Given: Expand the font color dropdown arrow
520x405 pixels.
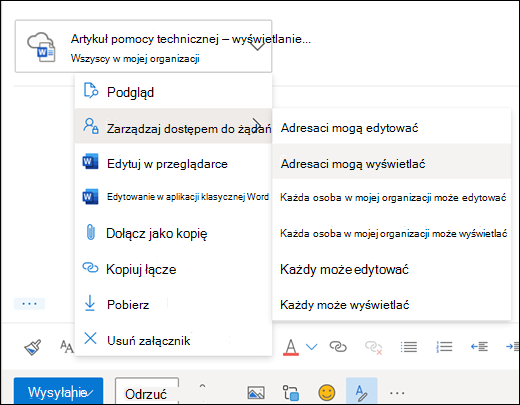Looking at the screenshot, I should coord(311,347).
